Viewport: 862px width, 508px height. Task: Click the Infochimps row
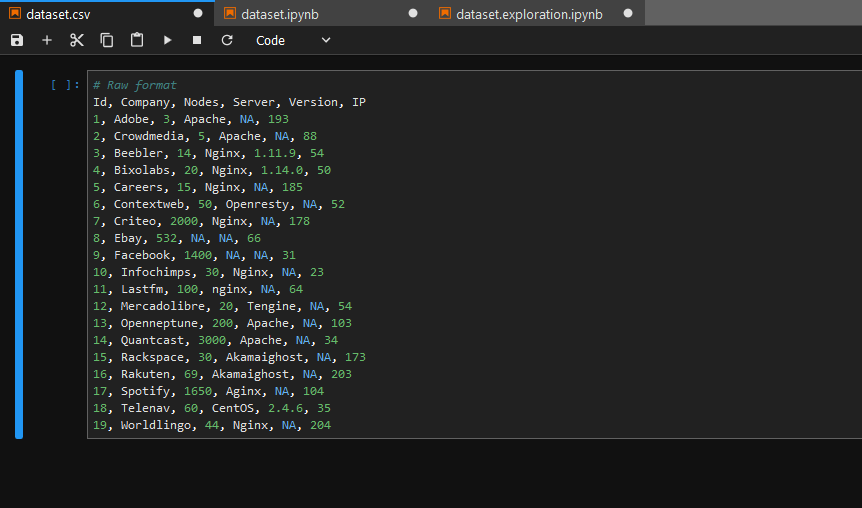tap(208, 273)
